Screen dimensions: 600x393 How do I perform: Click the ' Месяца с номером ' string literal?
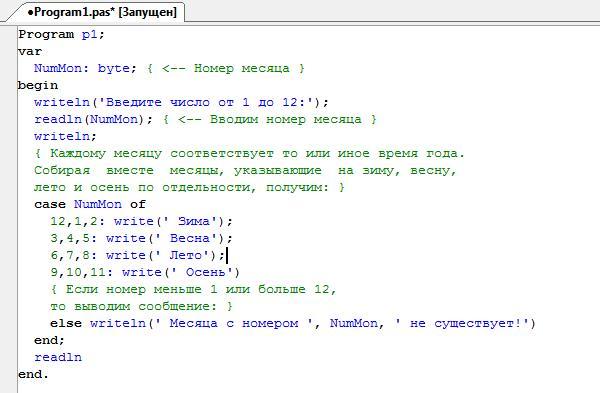click(233, 323)
